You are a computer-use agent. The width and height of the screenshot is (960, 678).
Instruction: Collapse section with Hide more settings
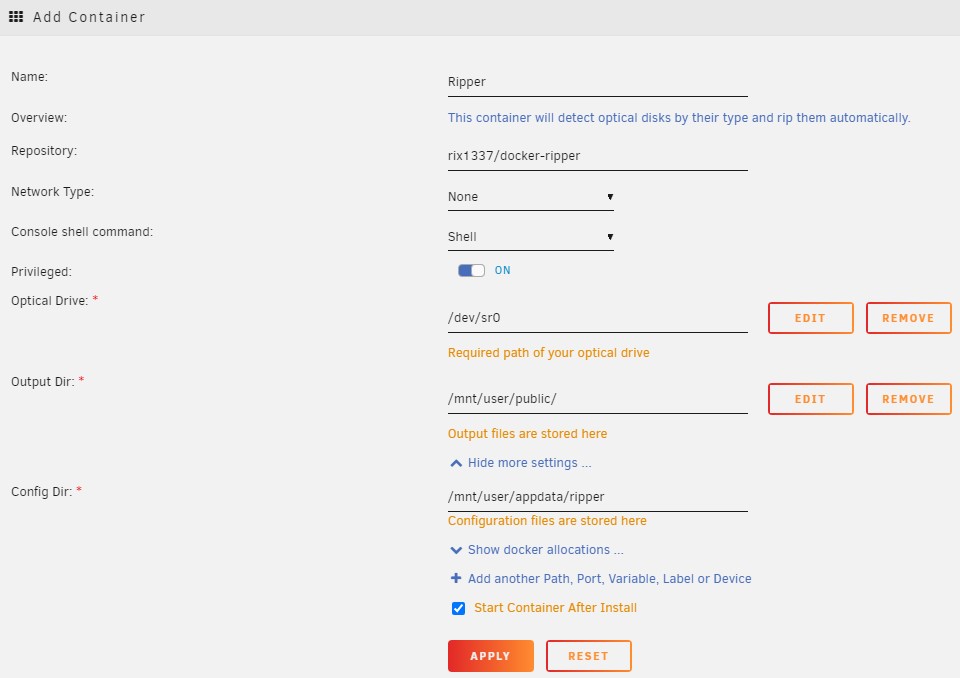click(x=530, y=463)
